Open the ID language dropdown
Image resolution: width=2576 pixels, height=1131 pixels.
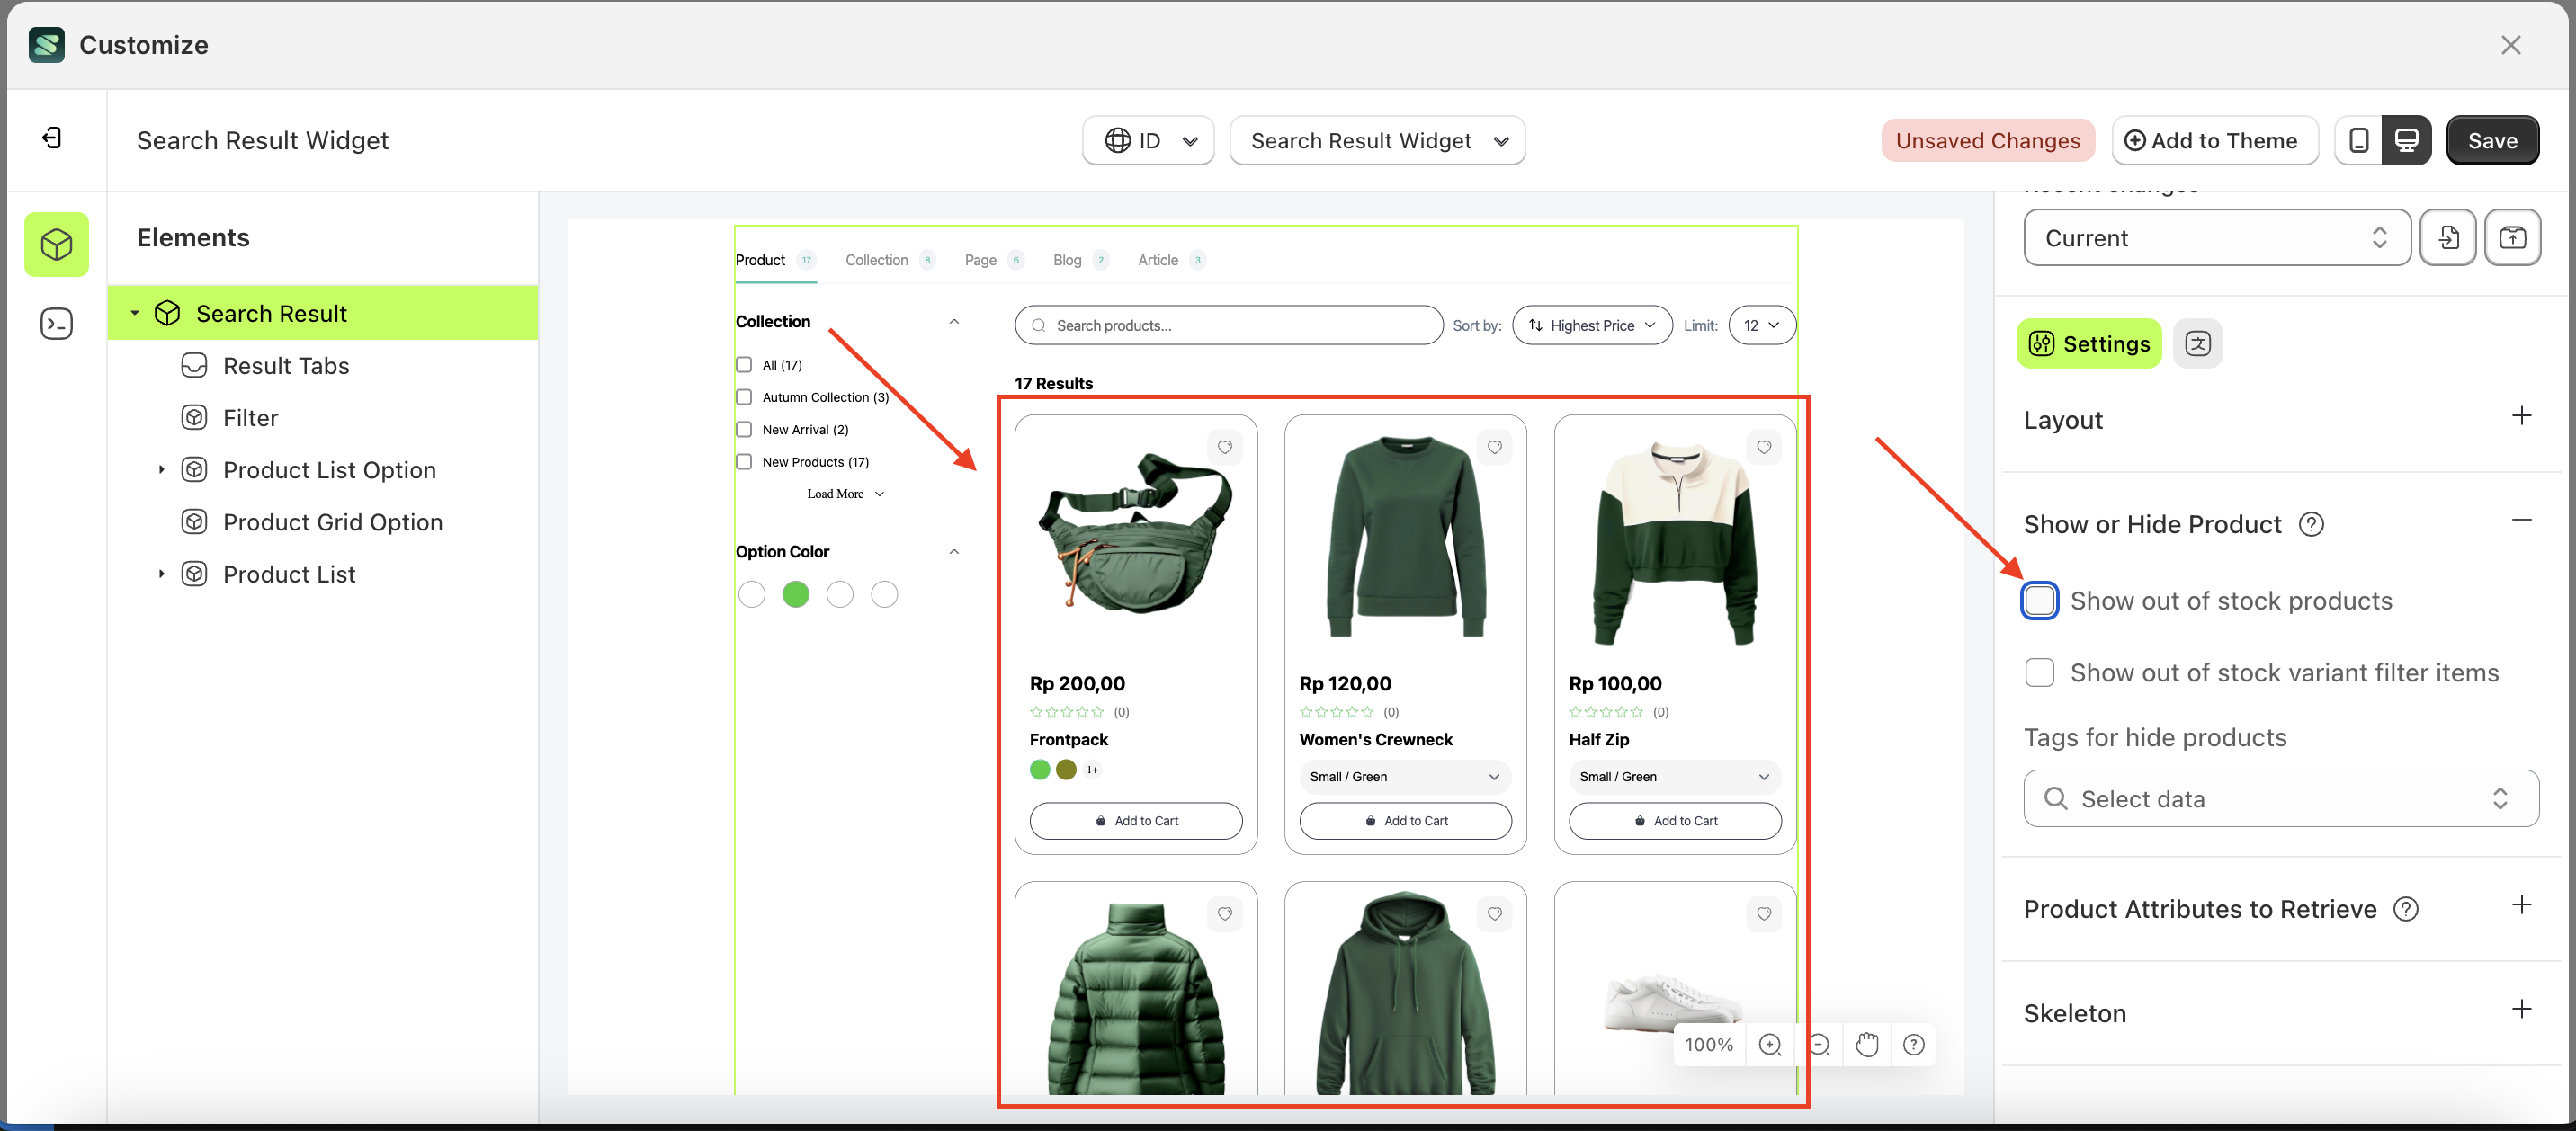point(1148,141)
